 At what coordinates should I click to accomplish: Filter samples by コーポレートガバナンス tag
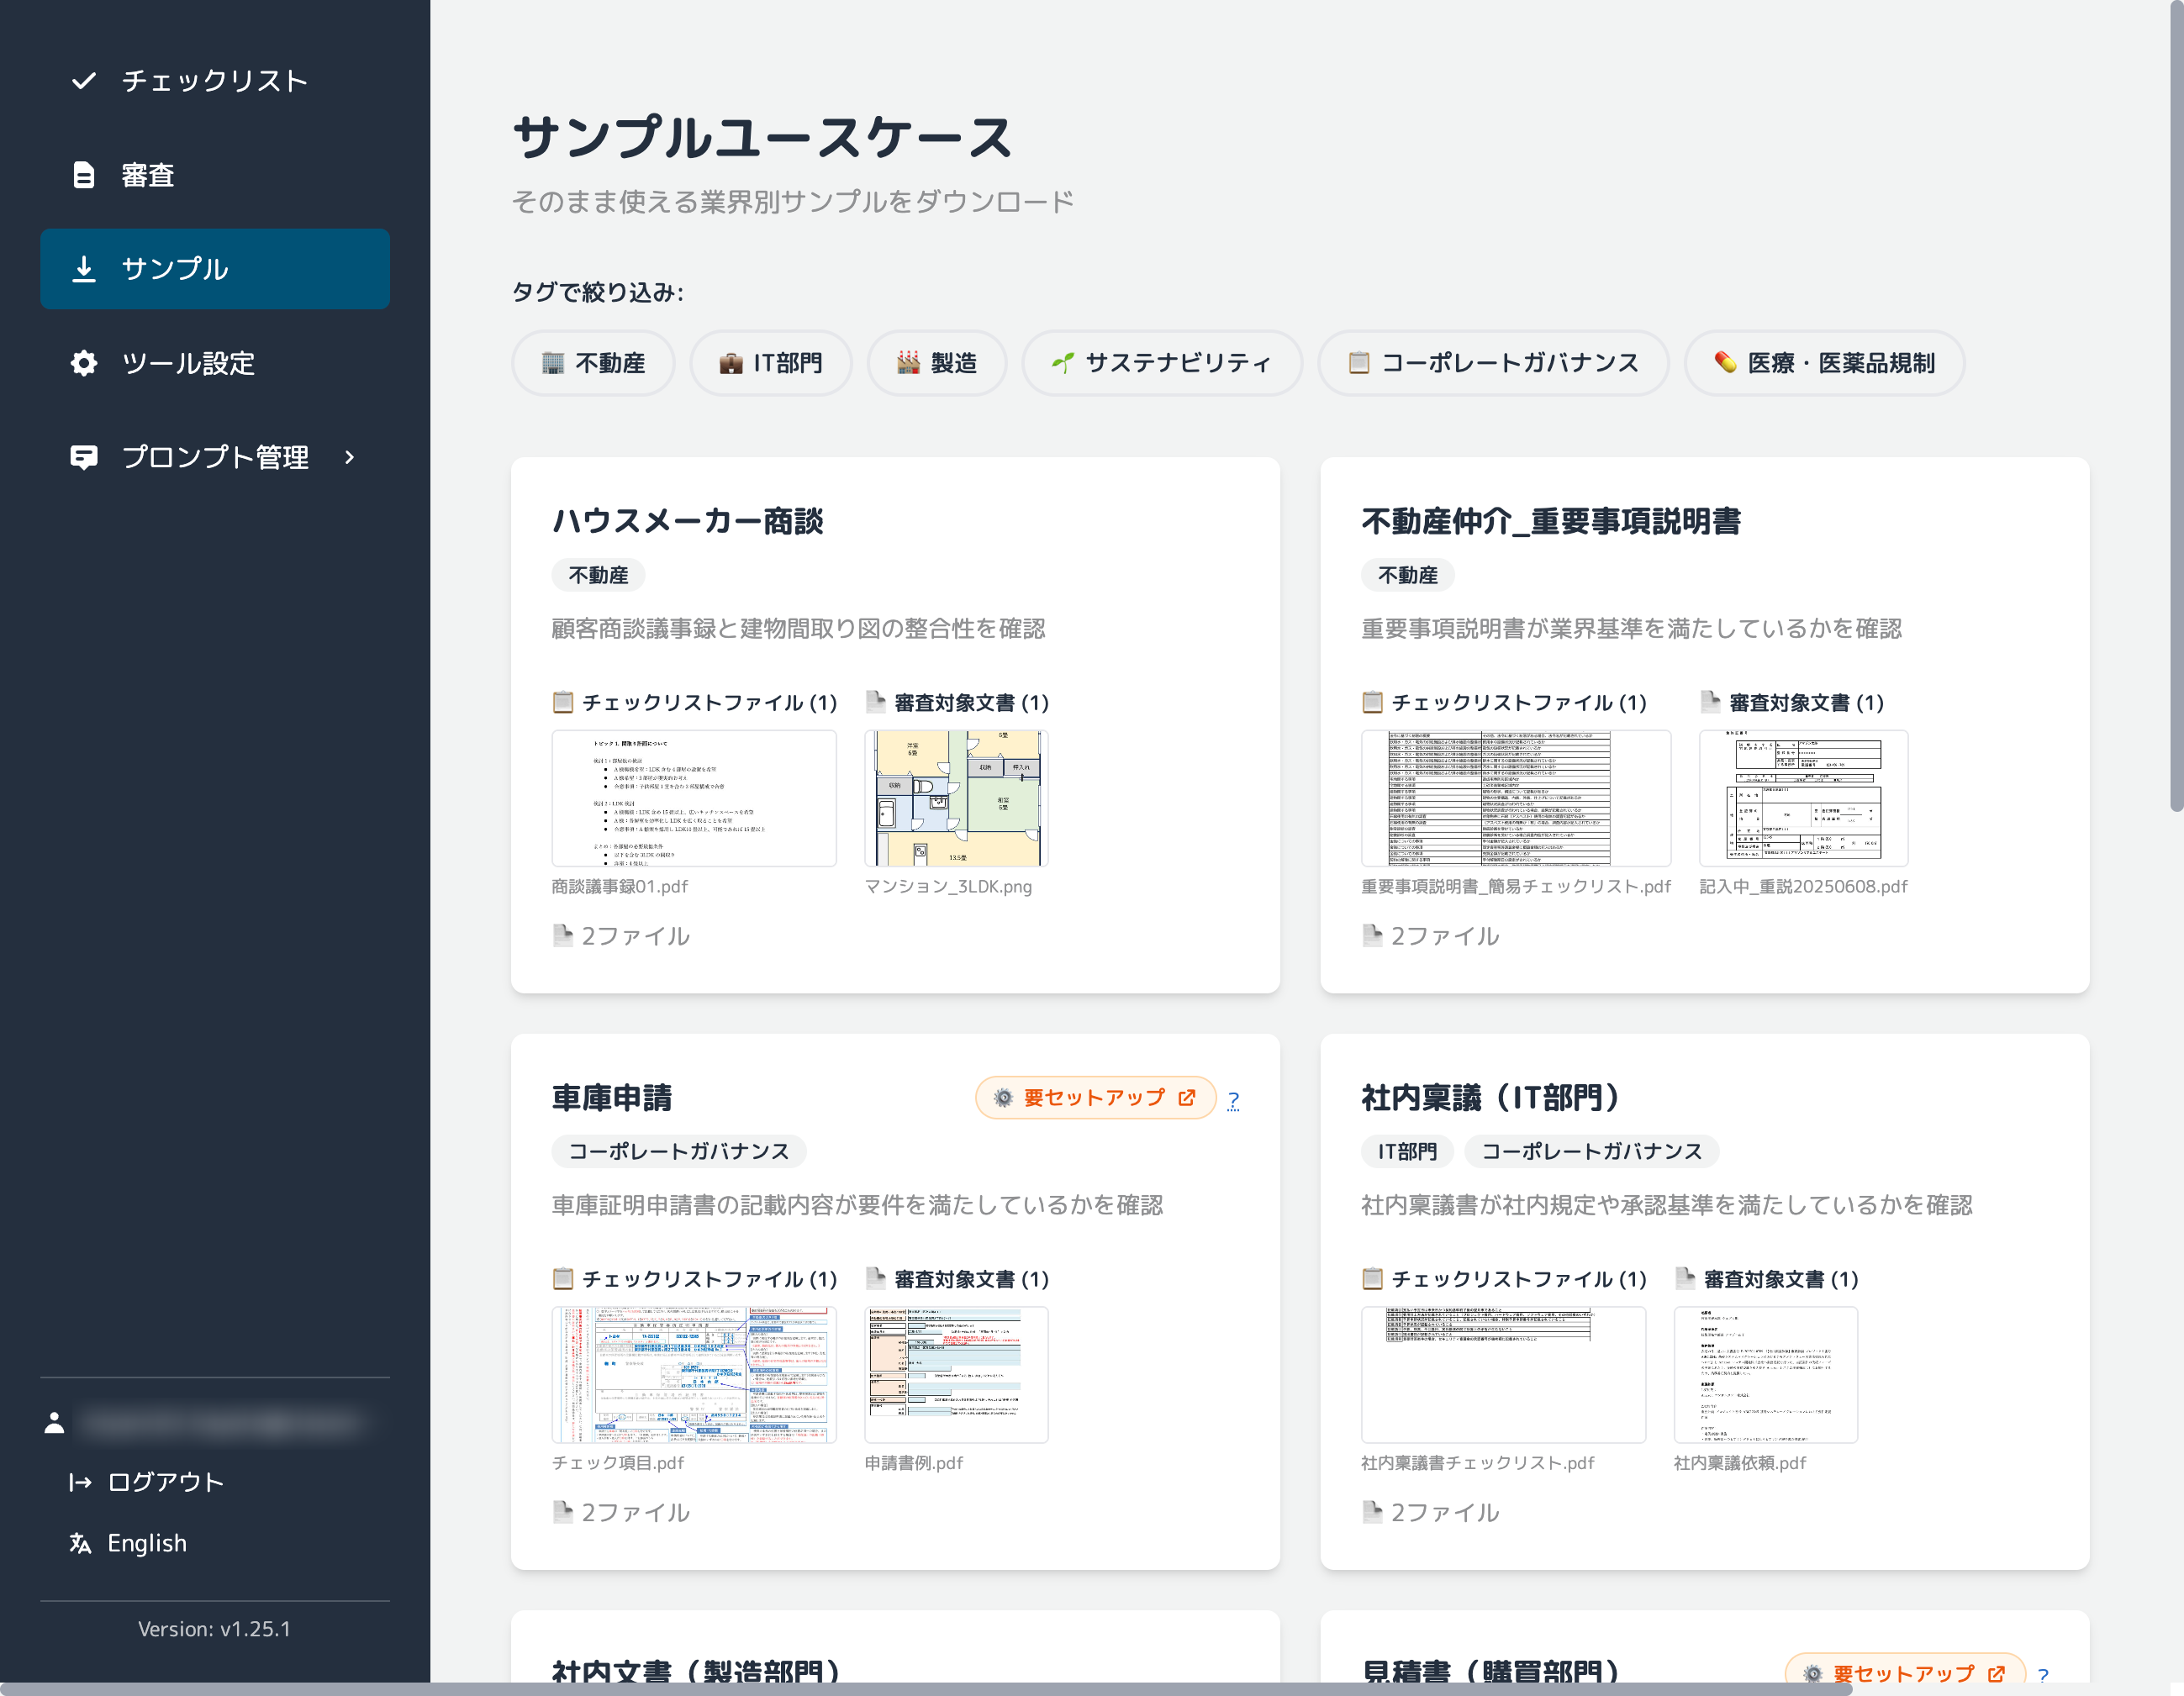[x=1494, y=363]
